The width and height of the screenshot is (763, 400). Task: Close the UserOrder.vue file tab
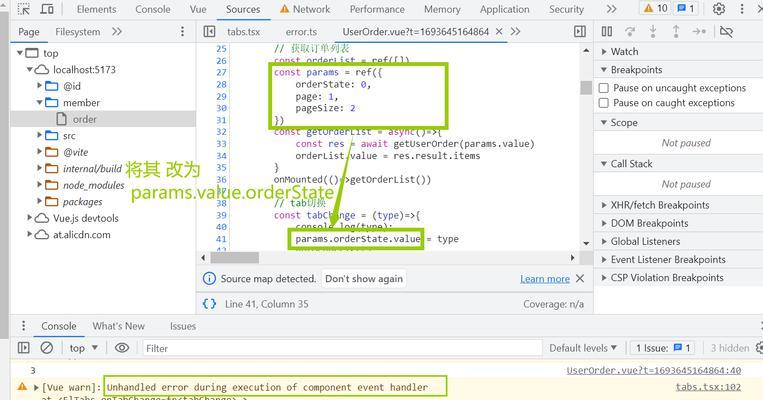(499, 32)
